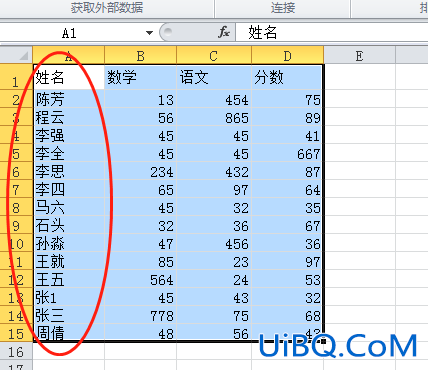Click the 数学 value 778

click(x=141, y=315)
